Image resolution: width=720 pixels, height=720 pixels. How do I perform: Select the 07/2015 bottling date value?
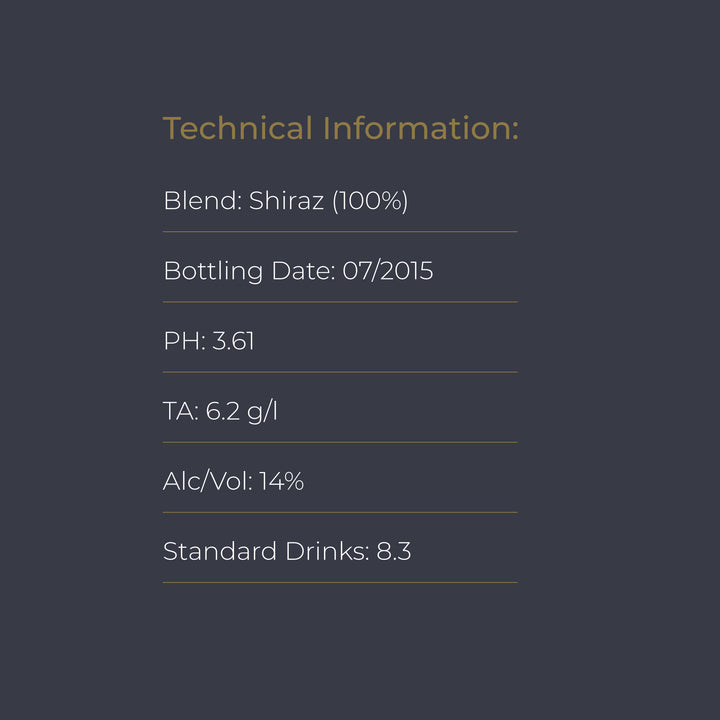(388, 271)
